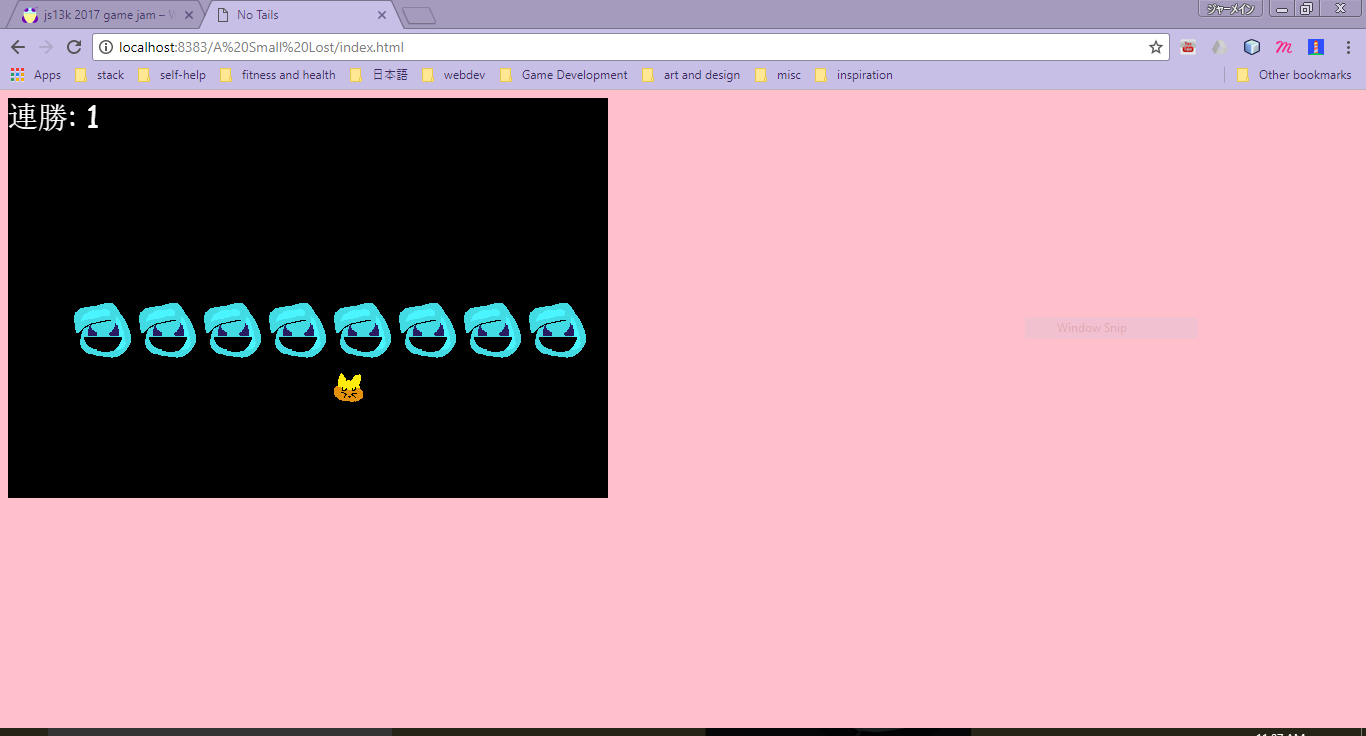
Task: Click the gray diamond extension icon
Action: pos(1219,47)
